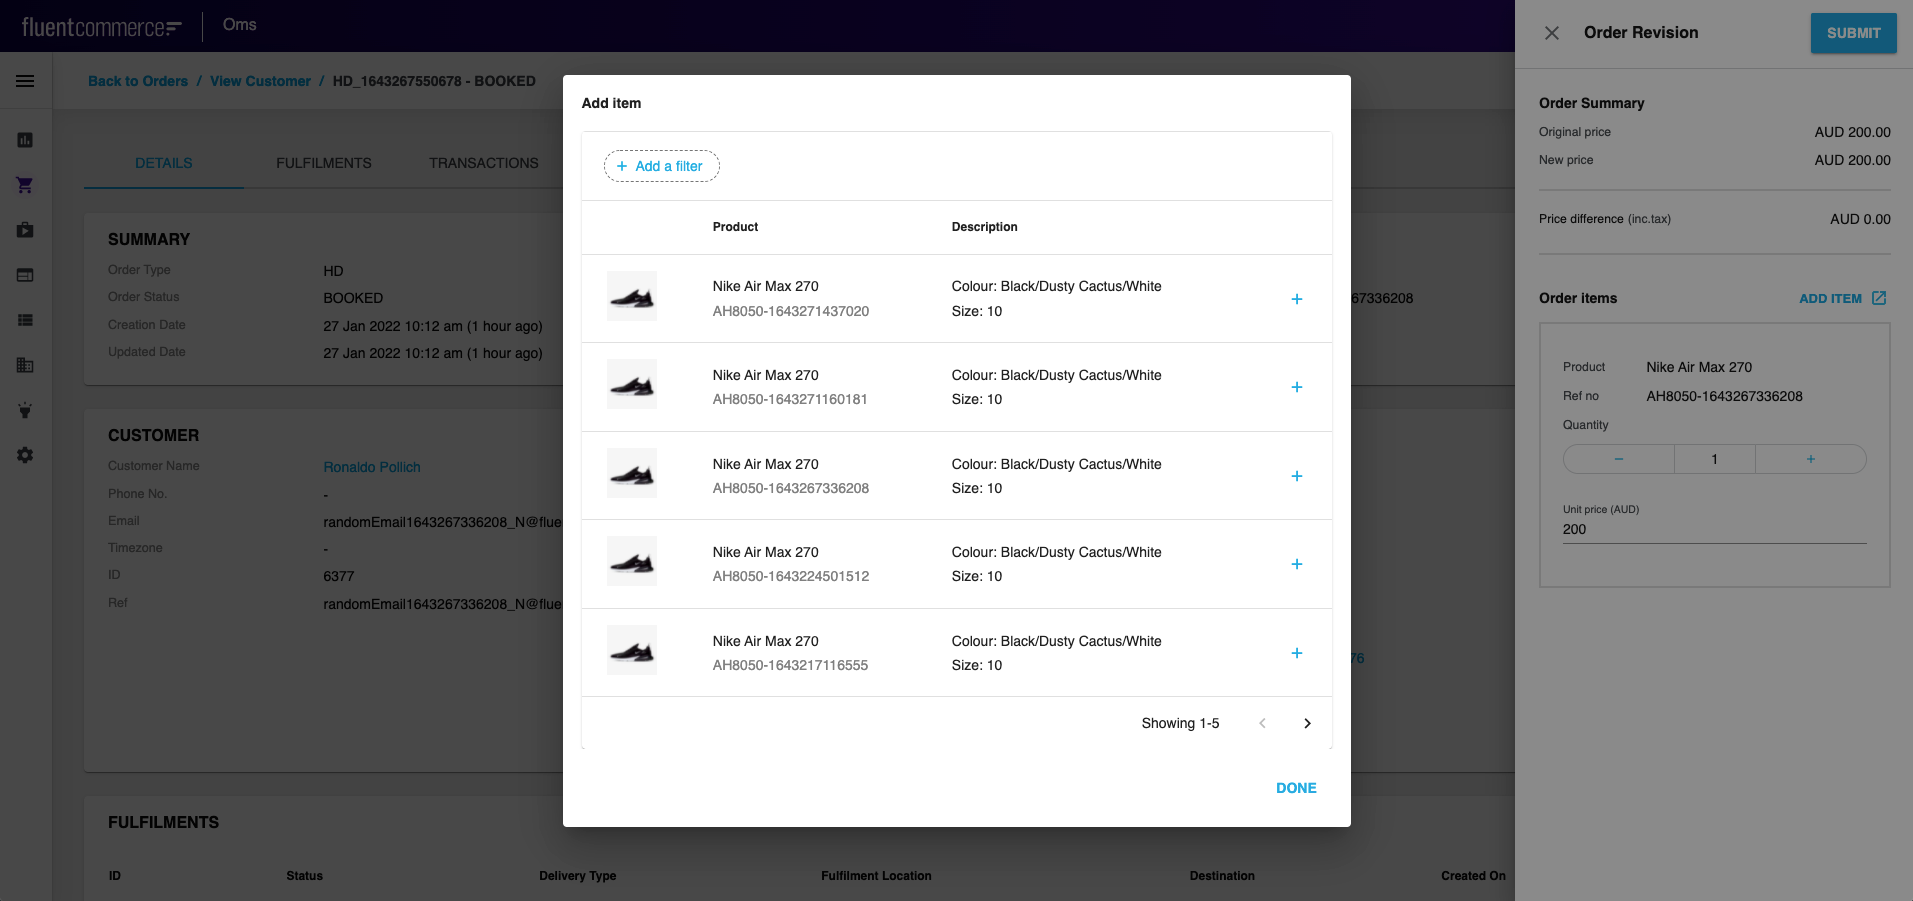Go to the next page of products

point(1307,723)
